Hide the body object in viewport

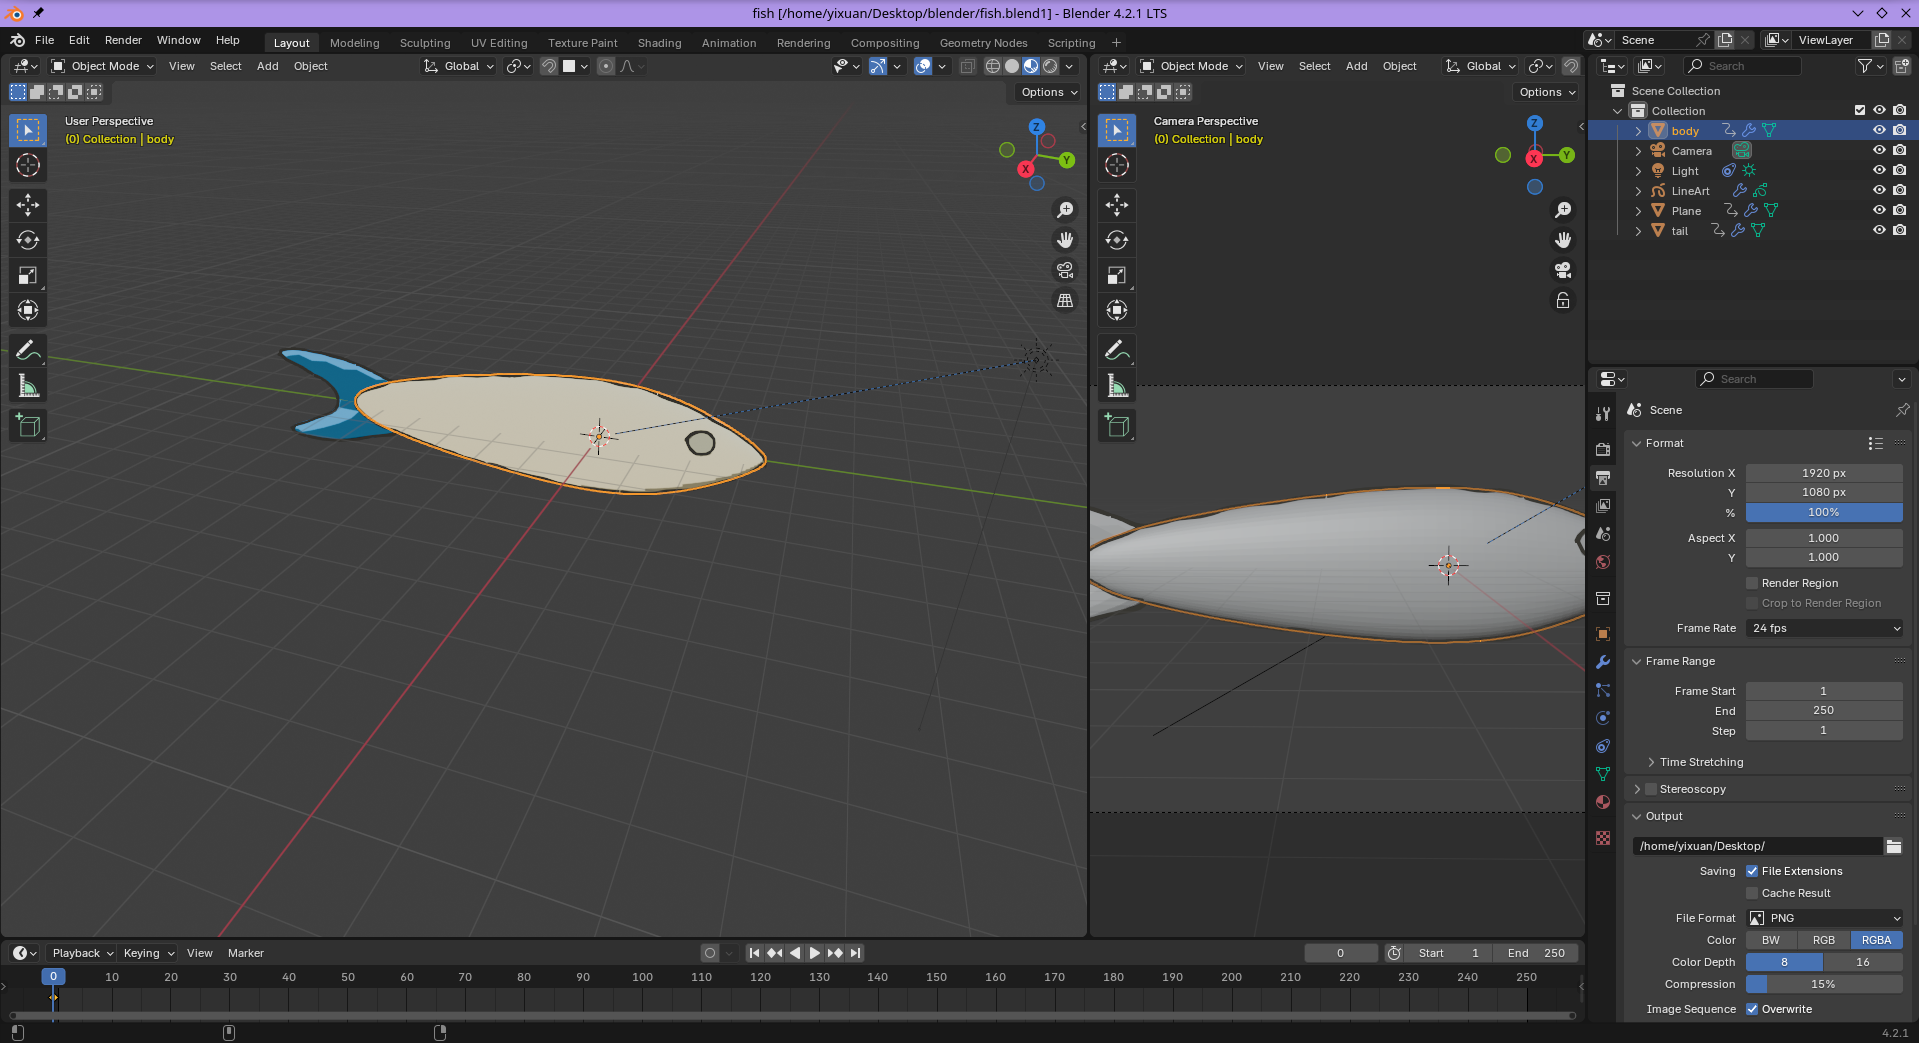point(1879,130)
